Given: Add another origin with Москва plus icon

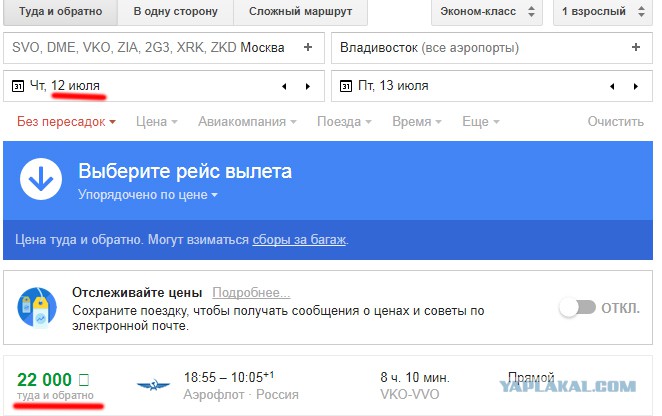Looking at the screenshot, I should point(308,47).
